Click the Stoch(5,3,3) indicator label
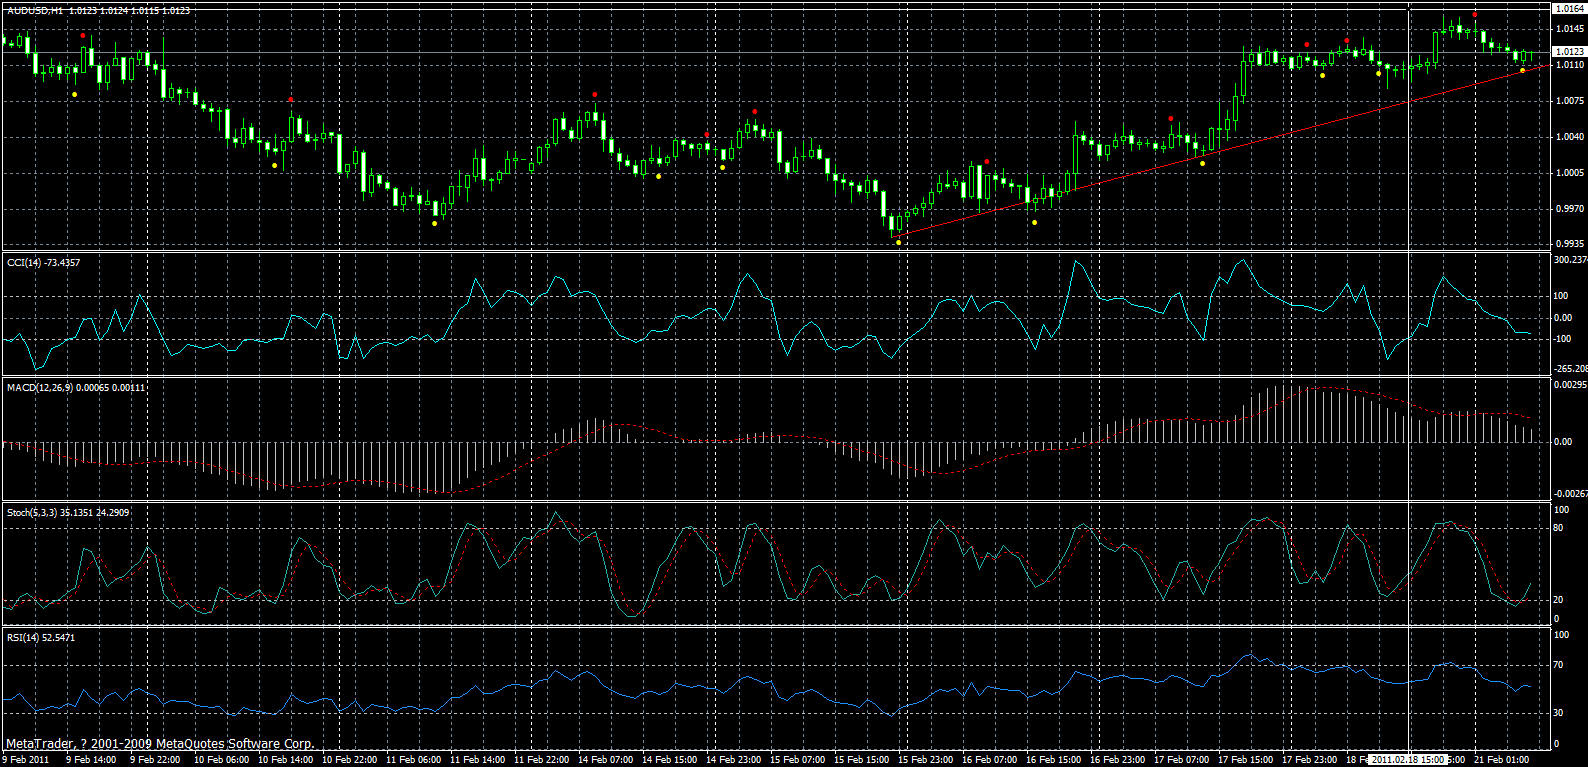 point(68,512)
